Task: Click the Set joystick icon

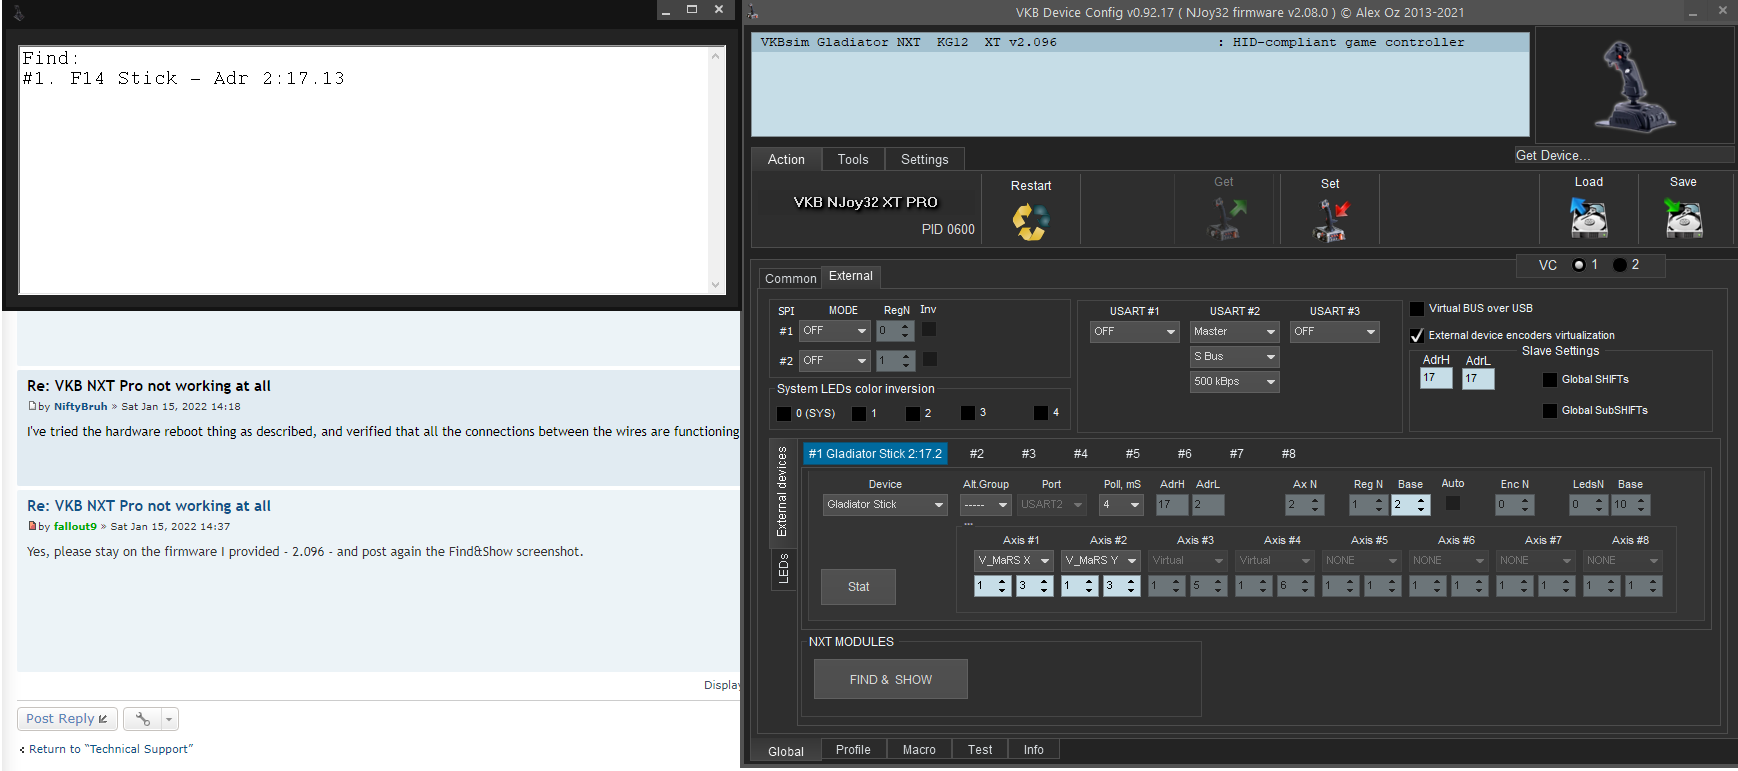Action: pos(1331,220)
